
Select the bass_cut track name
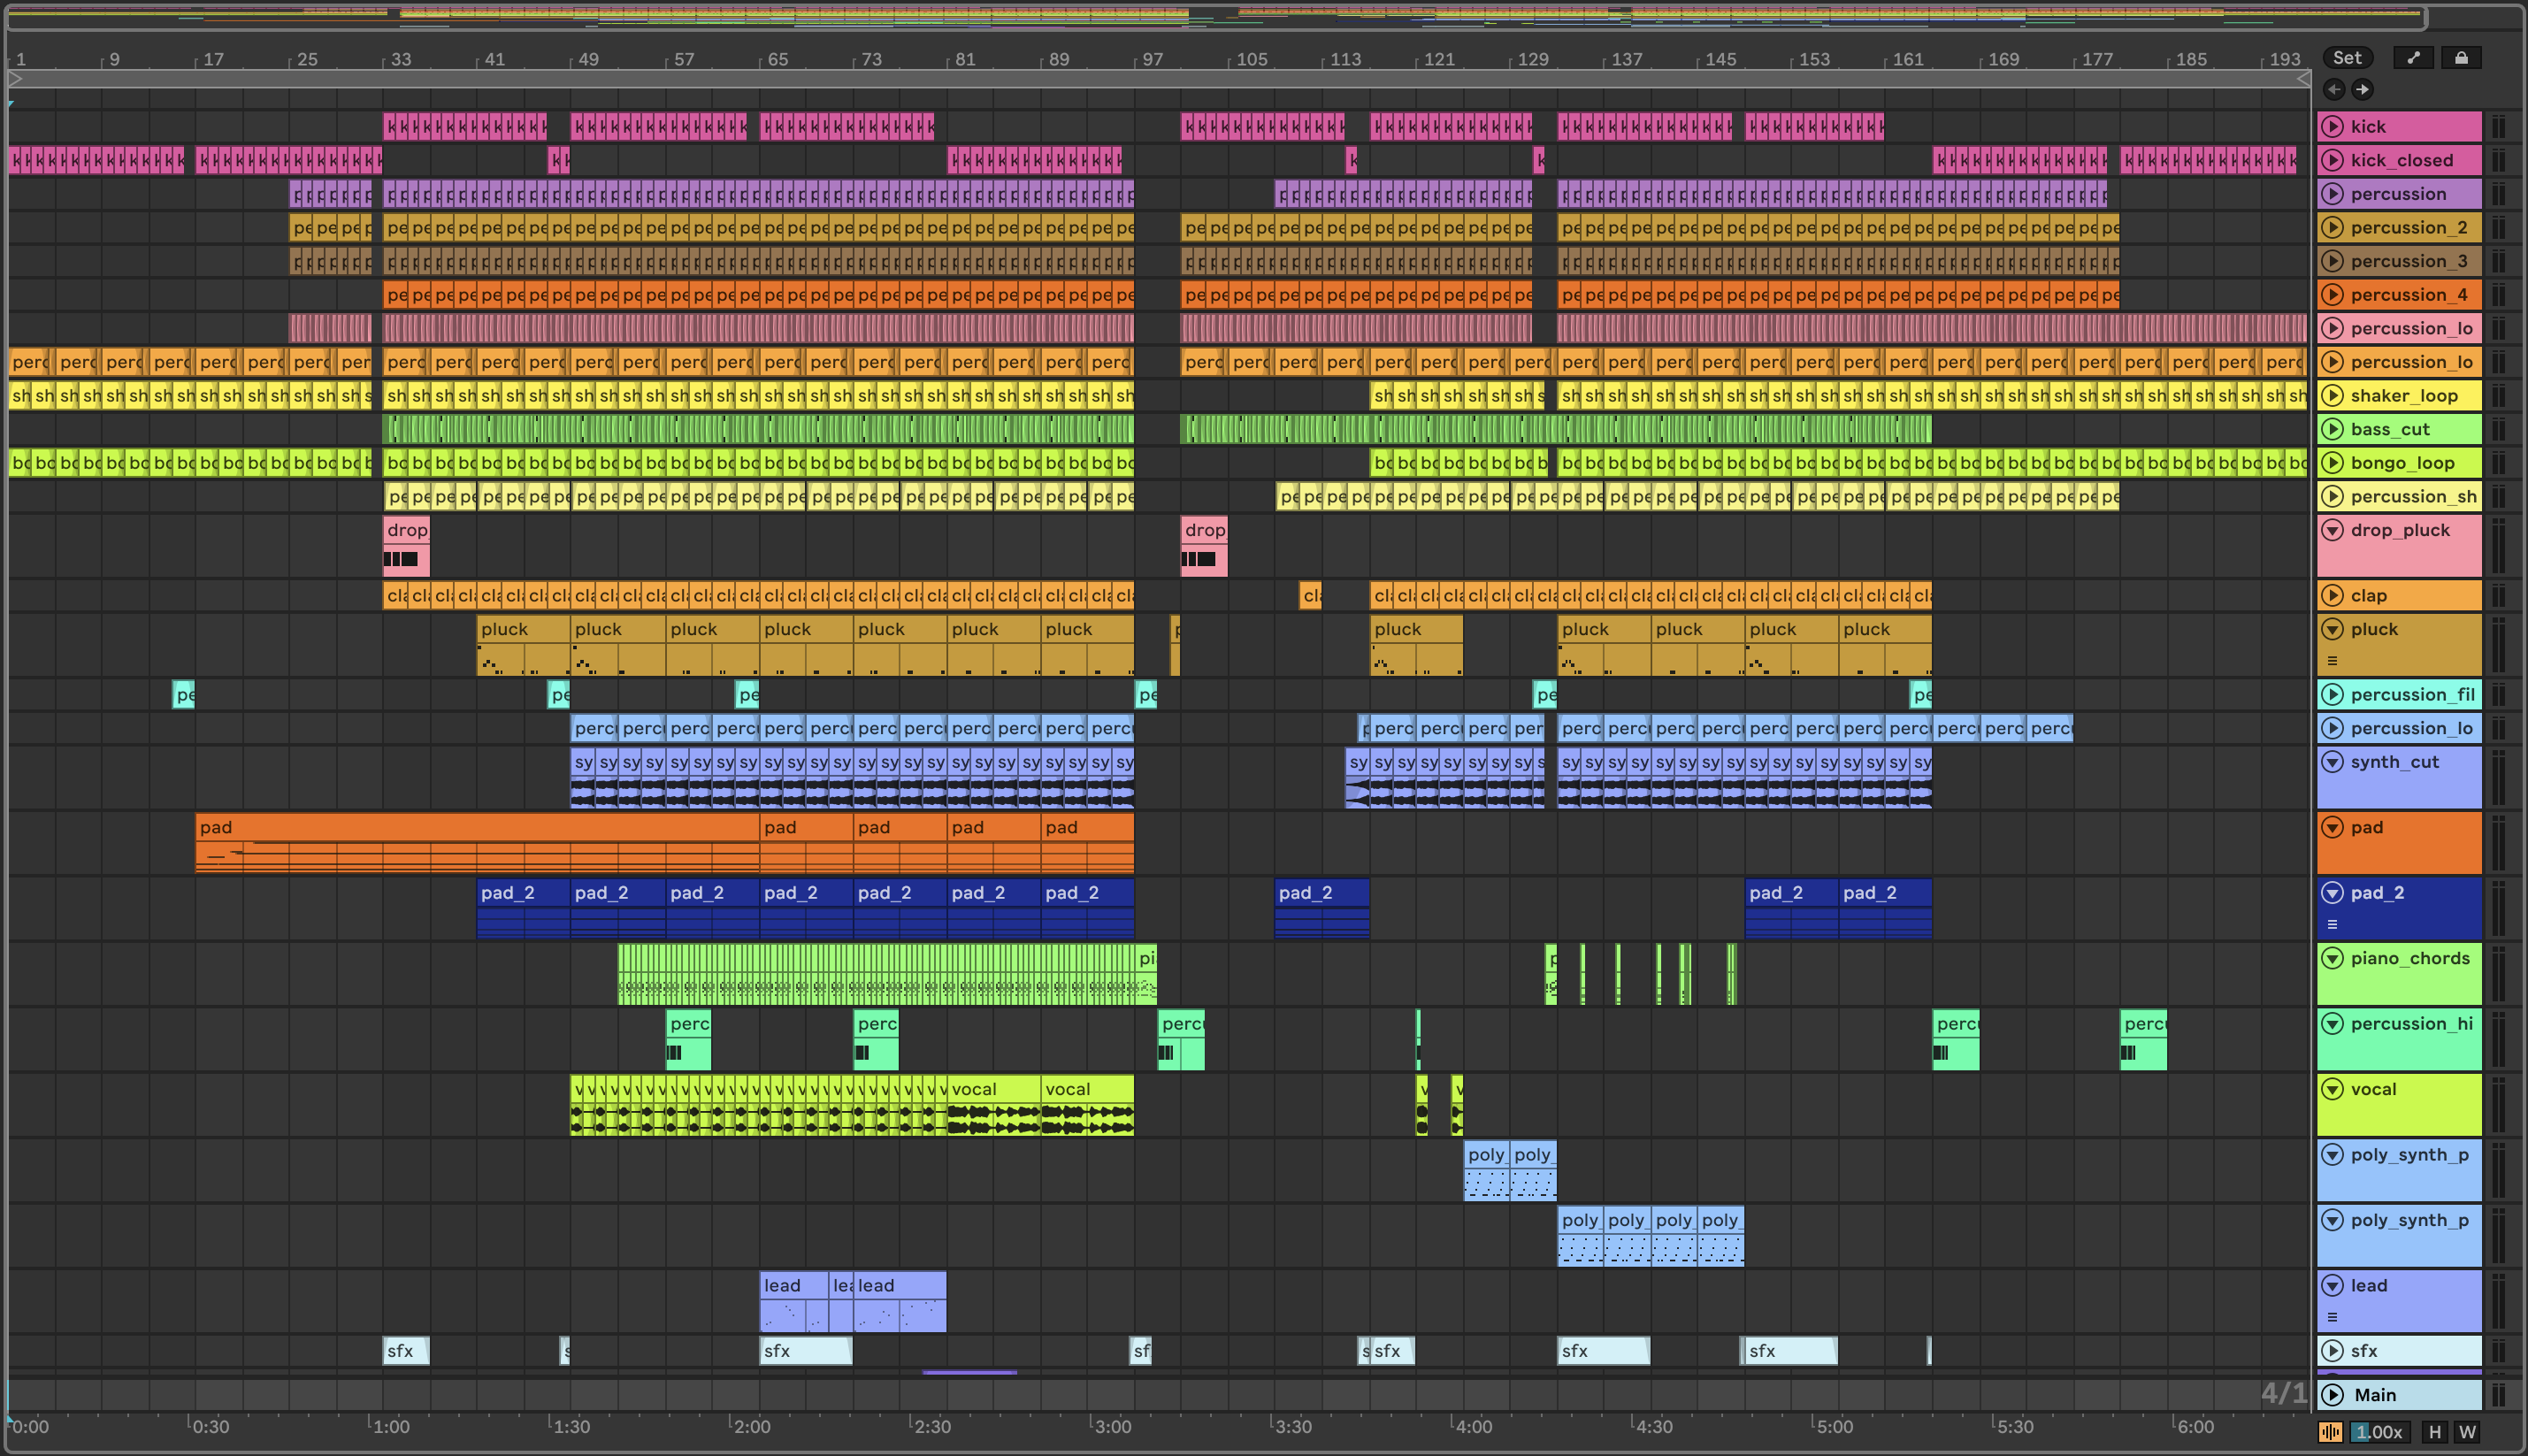pyautogui.click(x=2390, y=429)
